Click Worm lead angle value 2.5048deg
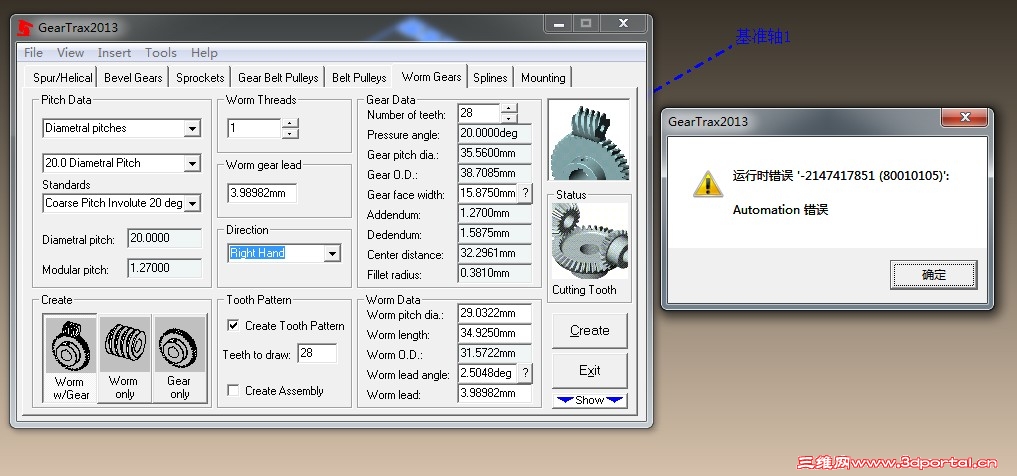Viewport: 1017px width, 476px height. (487, 374)
